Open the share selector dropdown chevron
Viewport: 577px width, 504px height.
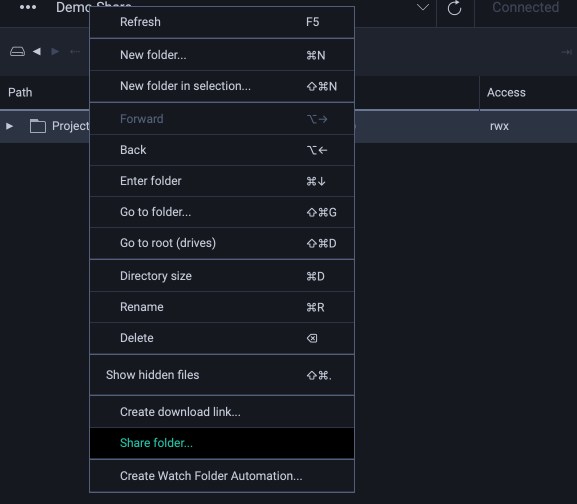[x=423, y=7]
